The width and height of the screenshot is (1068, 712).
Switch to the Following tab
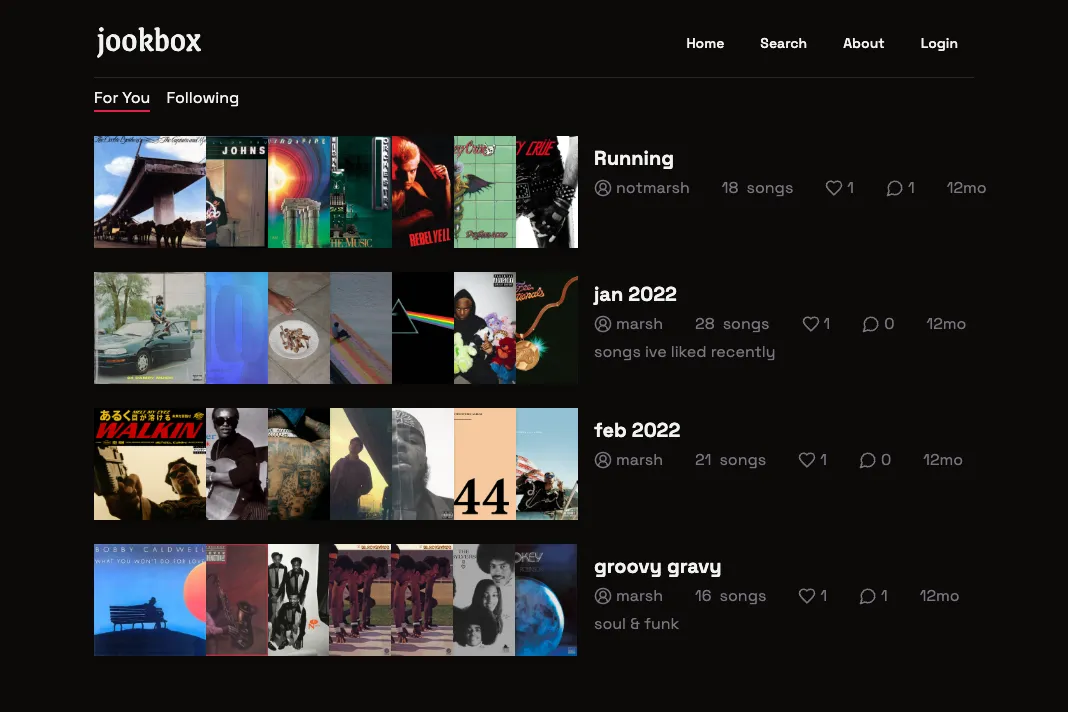click(202, 98)
